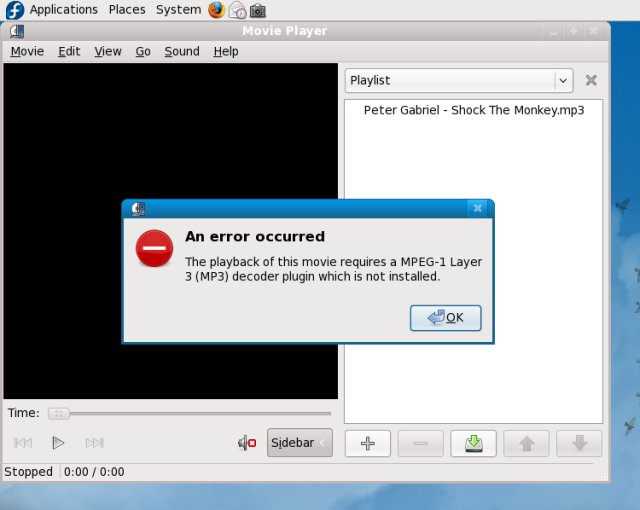The width and height of the screenshot is (640, 510).
Task: Remove the selected playlist entry
Action: pyautogui.click(x=420, y=443)
